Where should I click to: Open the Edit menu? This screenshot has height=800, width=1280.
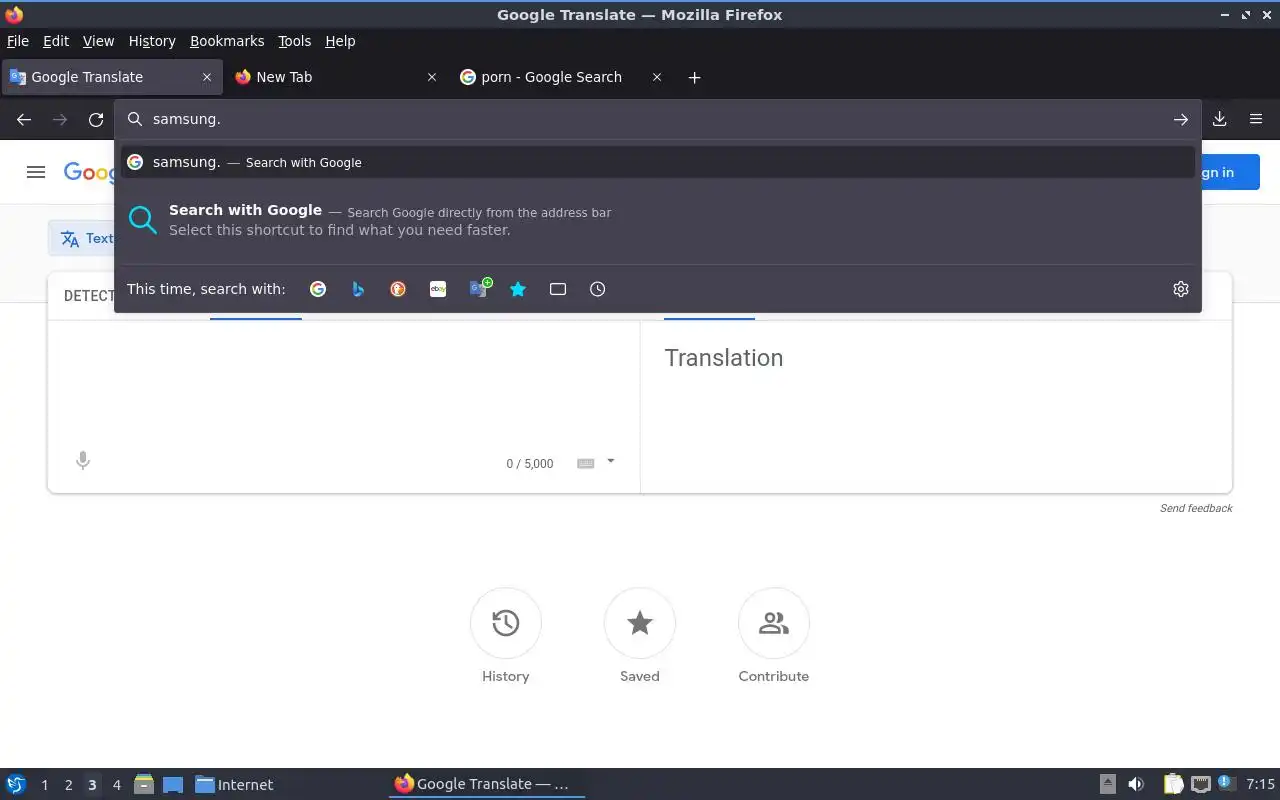click(56, 41)
